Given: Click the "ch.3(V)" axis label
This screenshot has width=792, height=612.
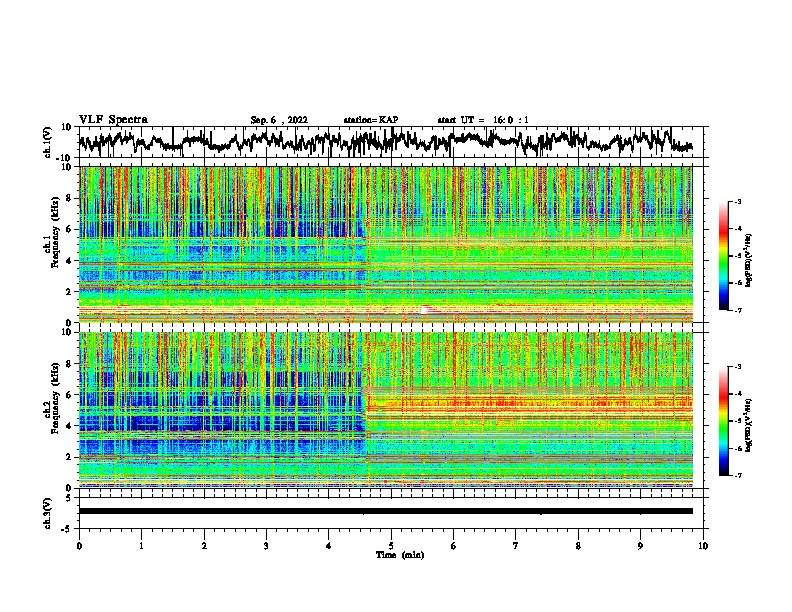Looking at the screenshot, I should click(x=47, y=514).
